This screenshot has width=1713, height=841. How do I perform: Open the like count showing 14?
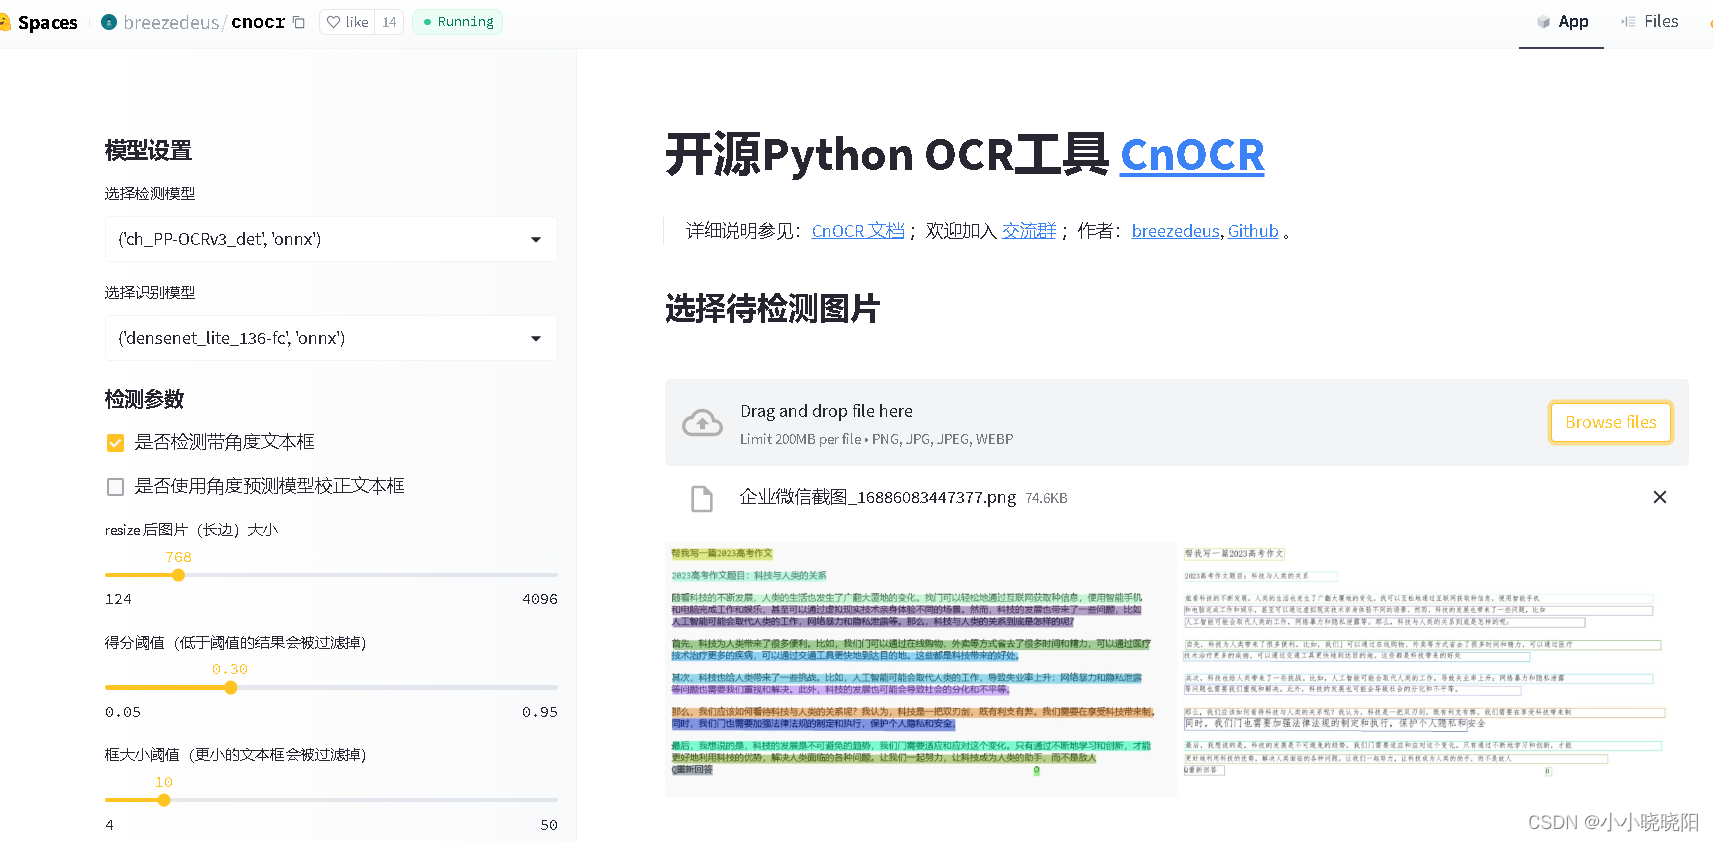(x=389, y=22)
